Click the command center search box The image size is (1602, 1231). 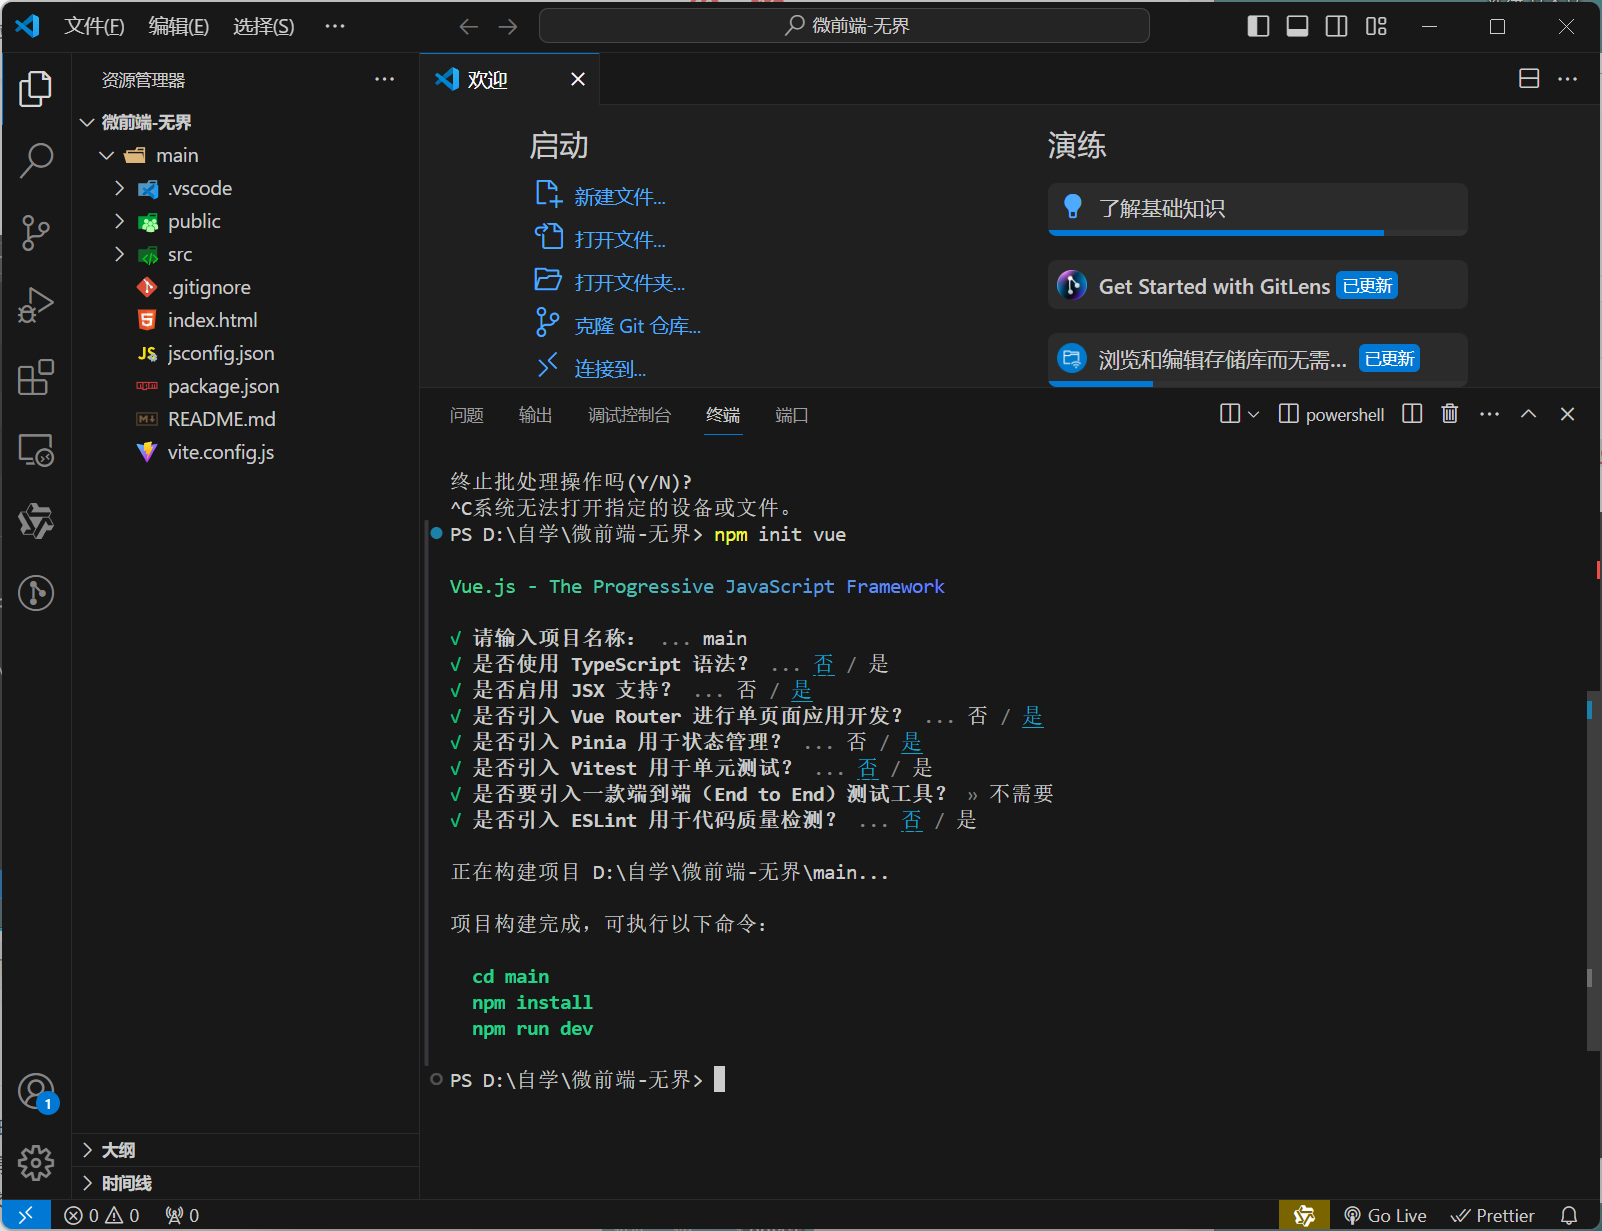(x=844, y=26)
